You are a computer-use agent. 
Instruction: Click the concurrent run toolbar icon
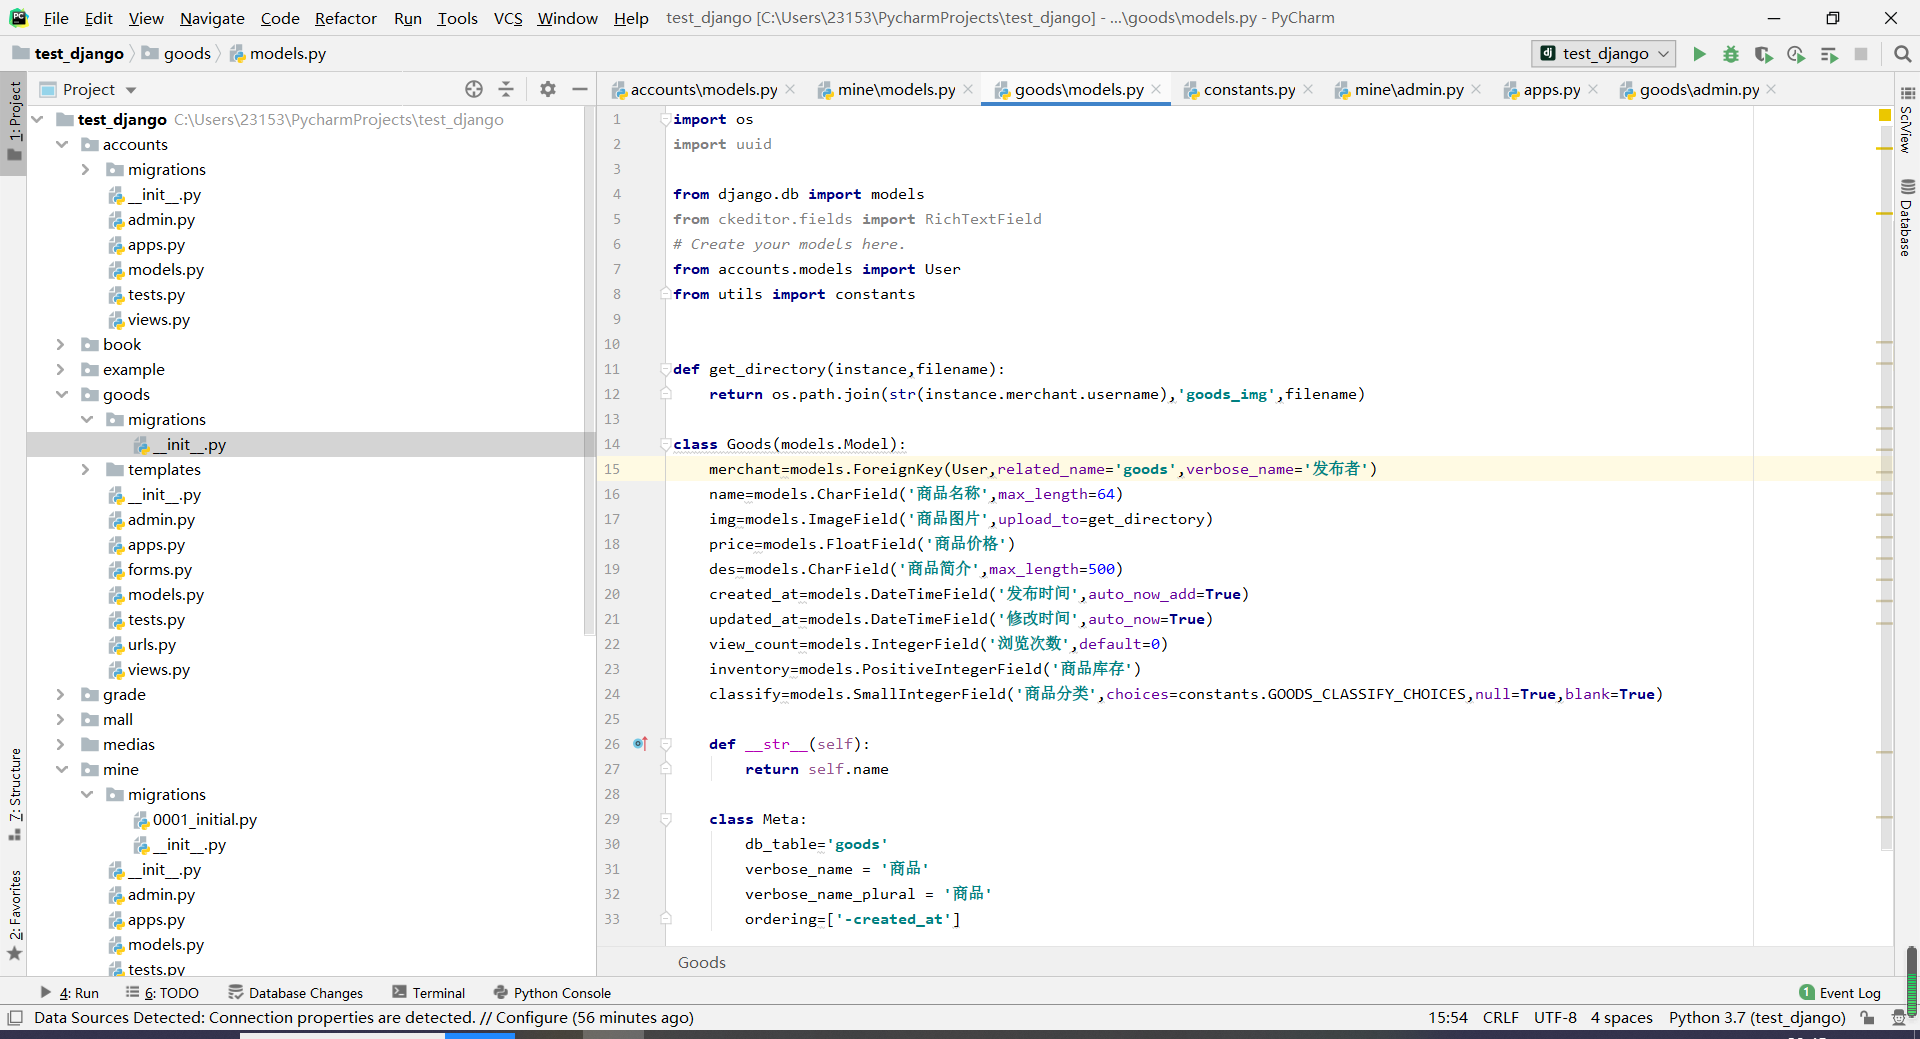coord(1829,54)
